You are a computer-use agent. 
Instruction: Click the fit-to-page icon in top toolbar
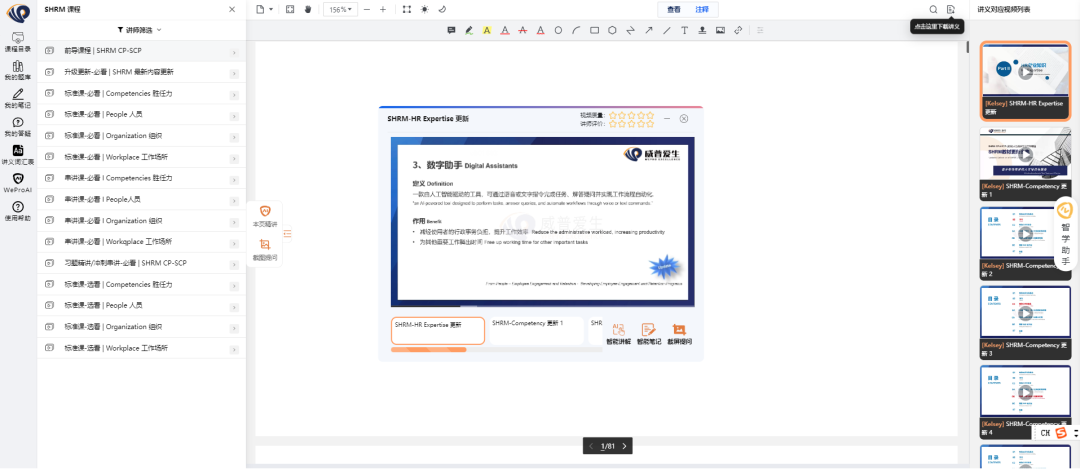(290, 9)
